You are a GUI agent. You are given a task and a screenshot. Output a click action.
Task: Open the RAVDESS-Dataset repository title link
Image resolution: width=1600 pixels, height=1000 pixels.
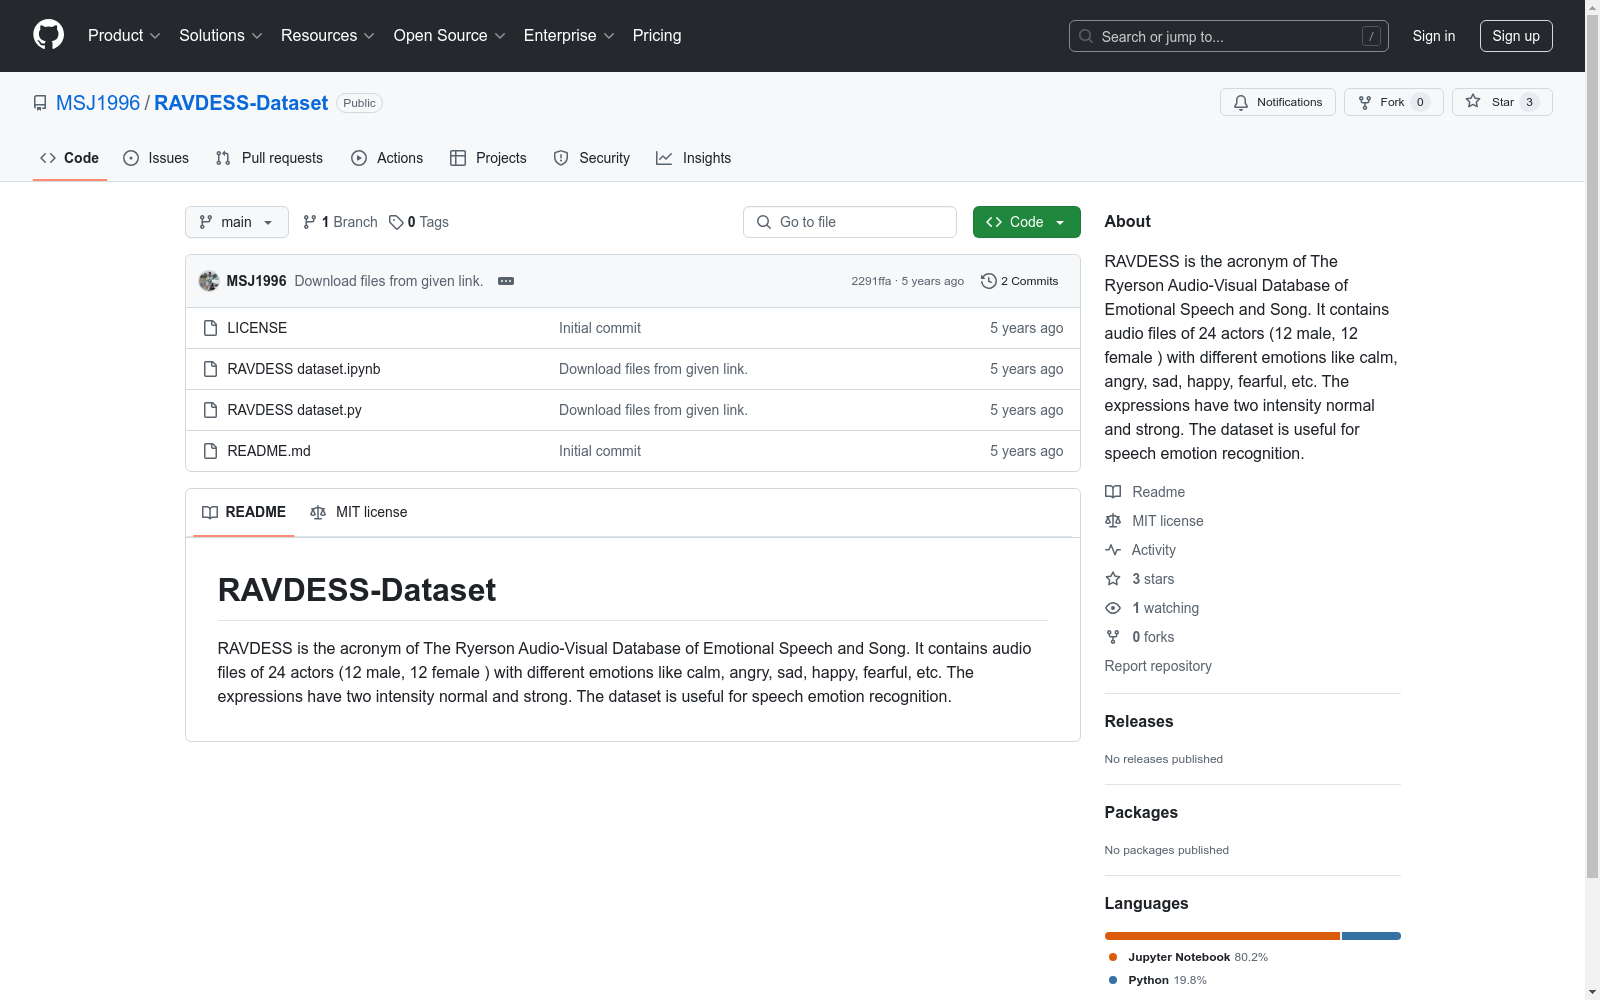[241, 103]
